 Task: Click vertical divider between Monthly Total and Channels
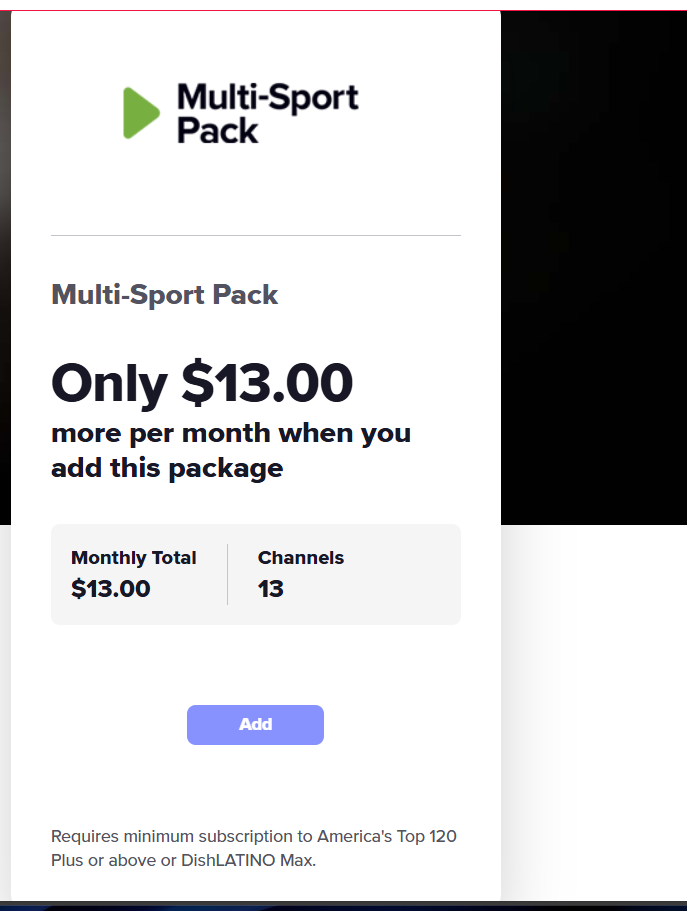pos(228,574)
